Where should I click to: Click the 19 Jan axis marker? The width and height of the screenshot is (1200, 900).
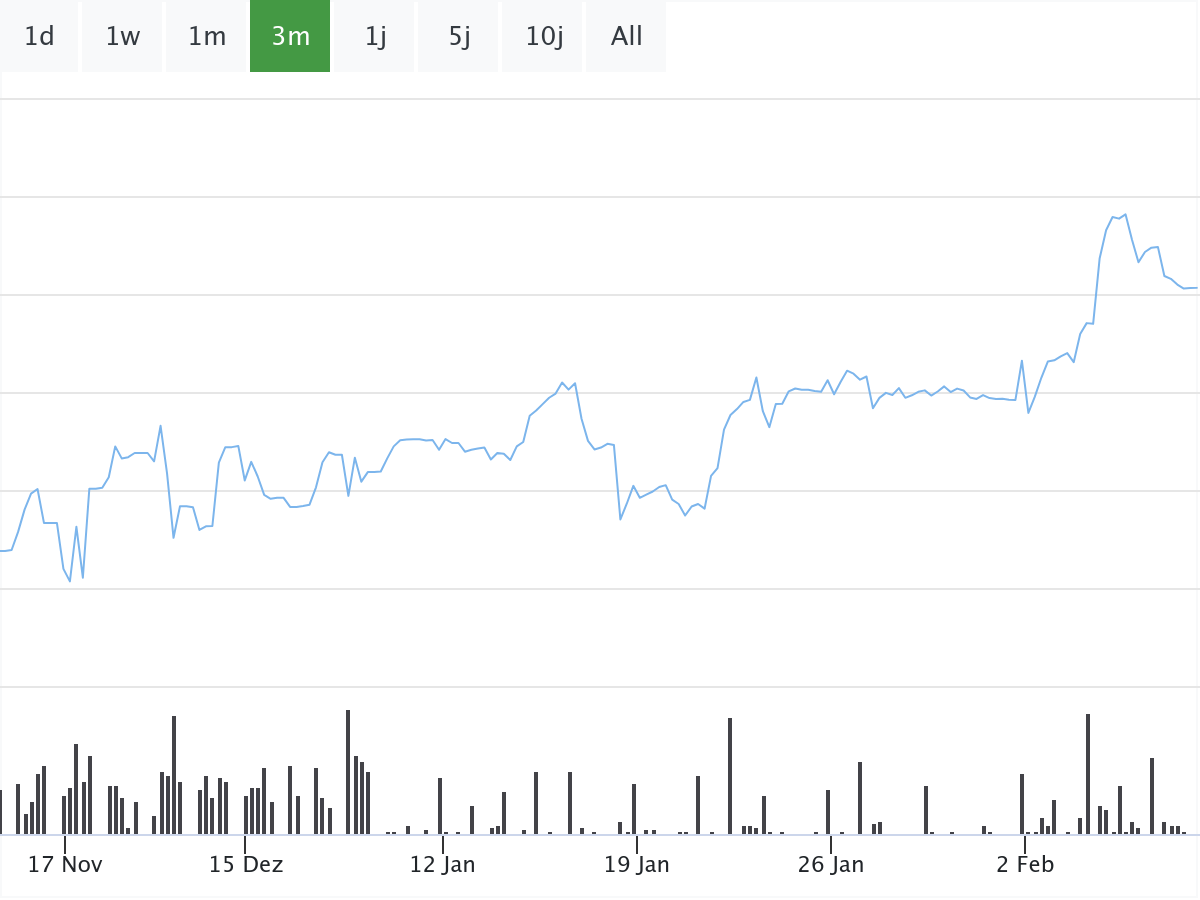pos(636,865)
